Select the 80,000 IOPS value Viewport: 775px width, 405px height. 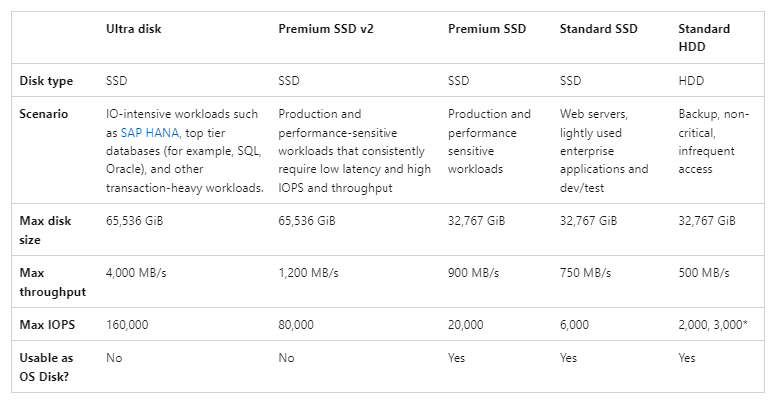tap(296, 324)
